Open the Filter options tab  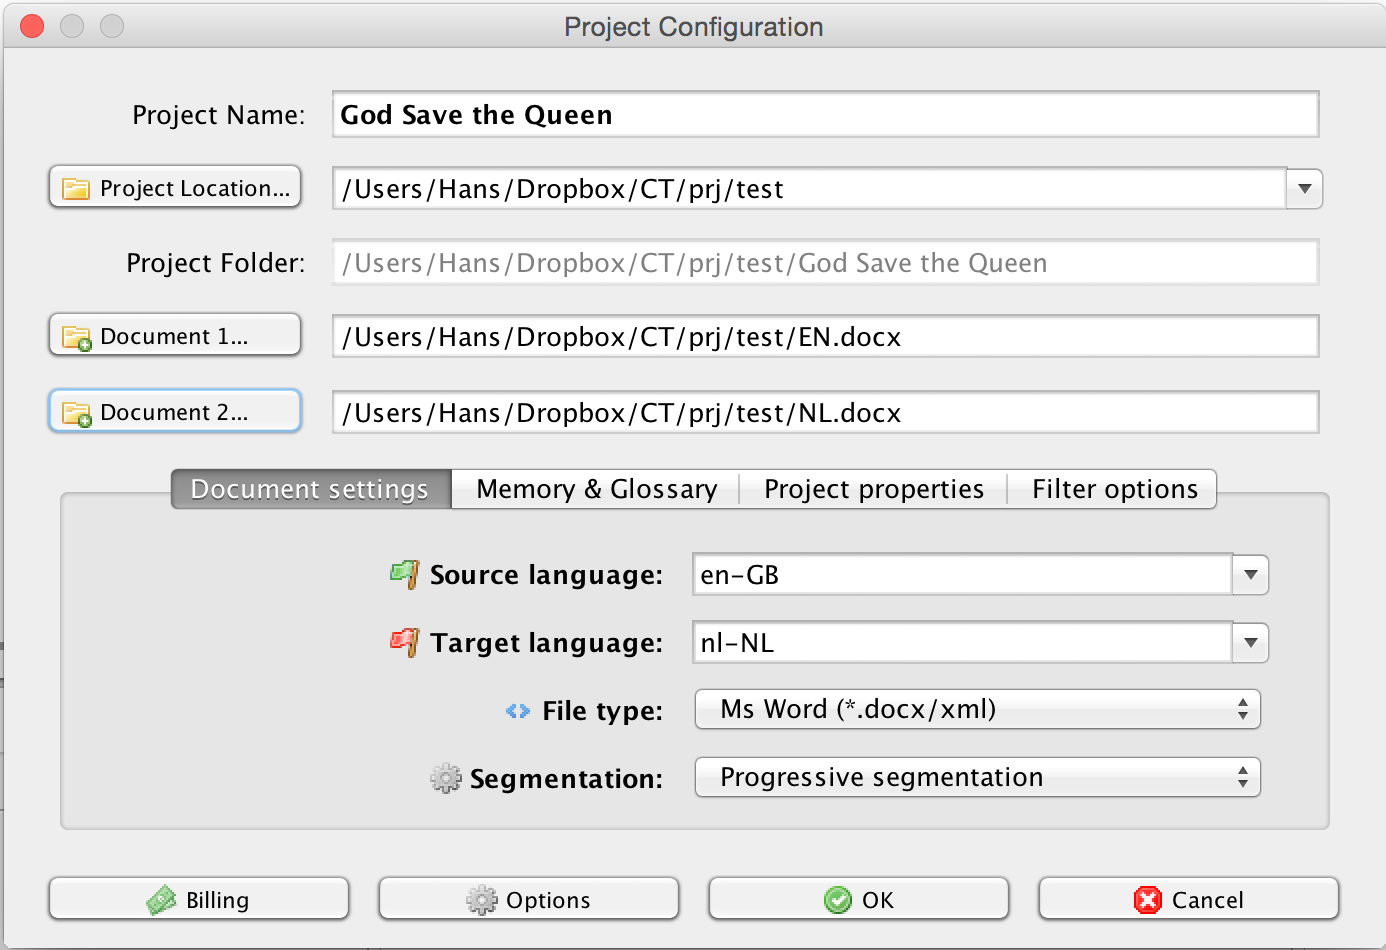(x=1114, y=489)
